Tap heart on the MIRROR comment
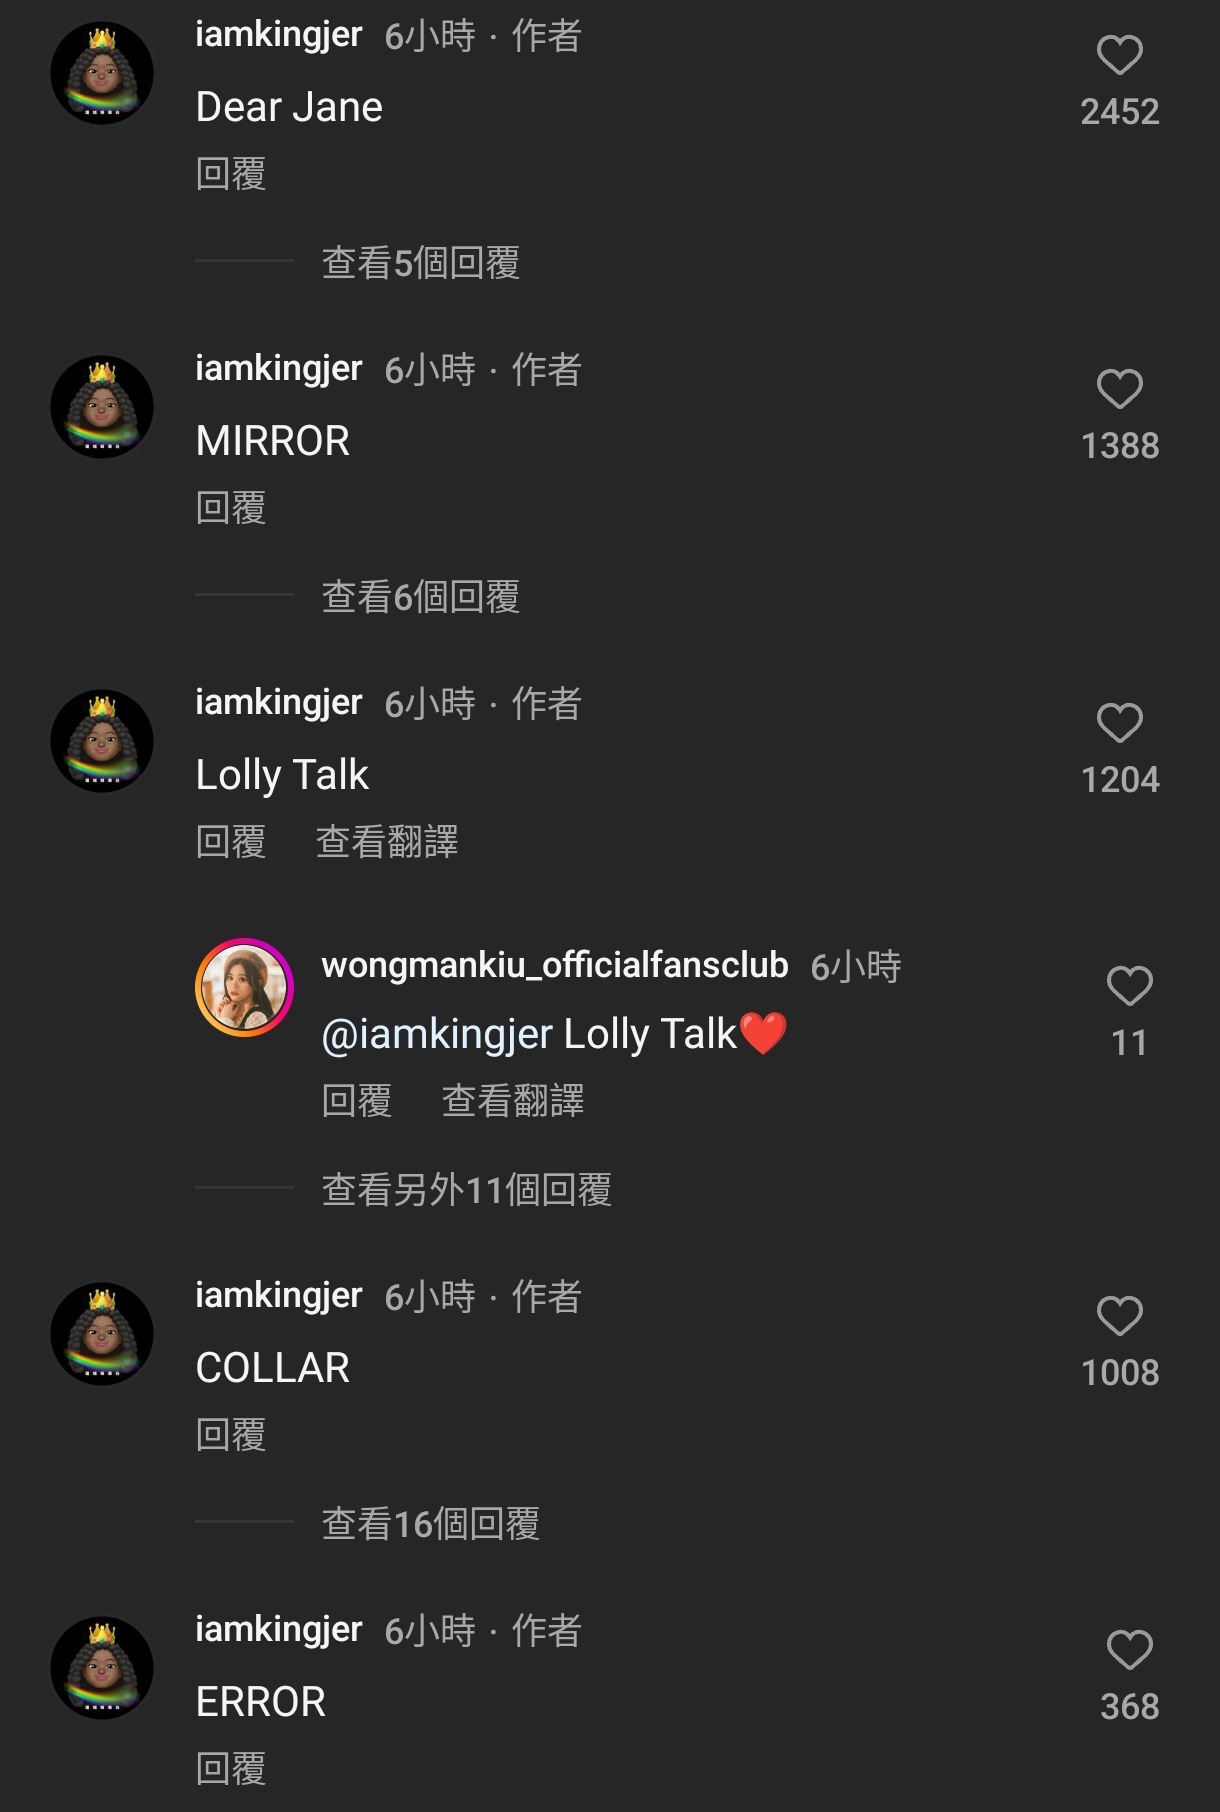 [1119, 389]
